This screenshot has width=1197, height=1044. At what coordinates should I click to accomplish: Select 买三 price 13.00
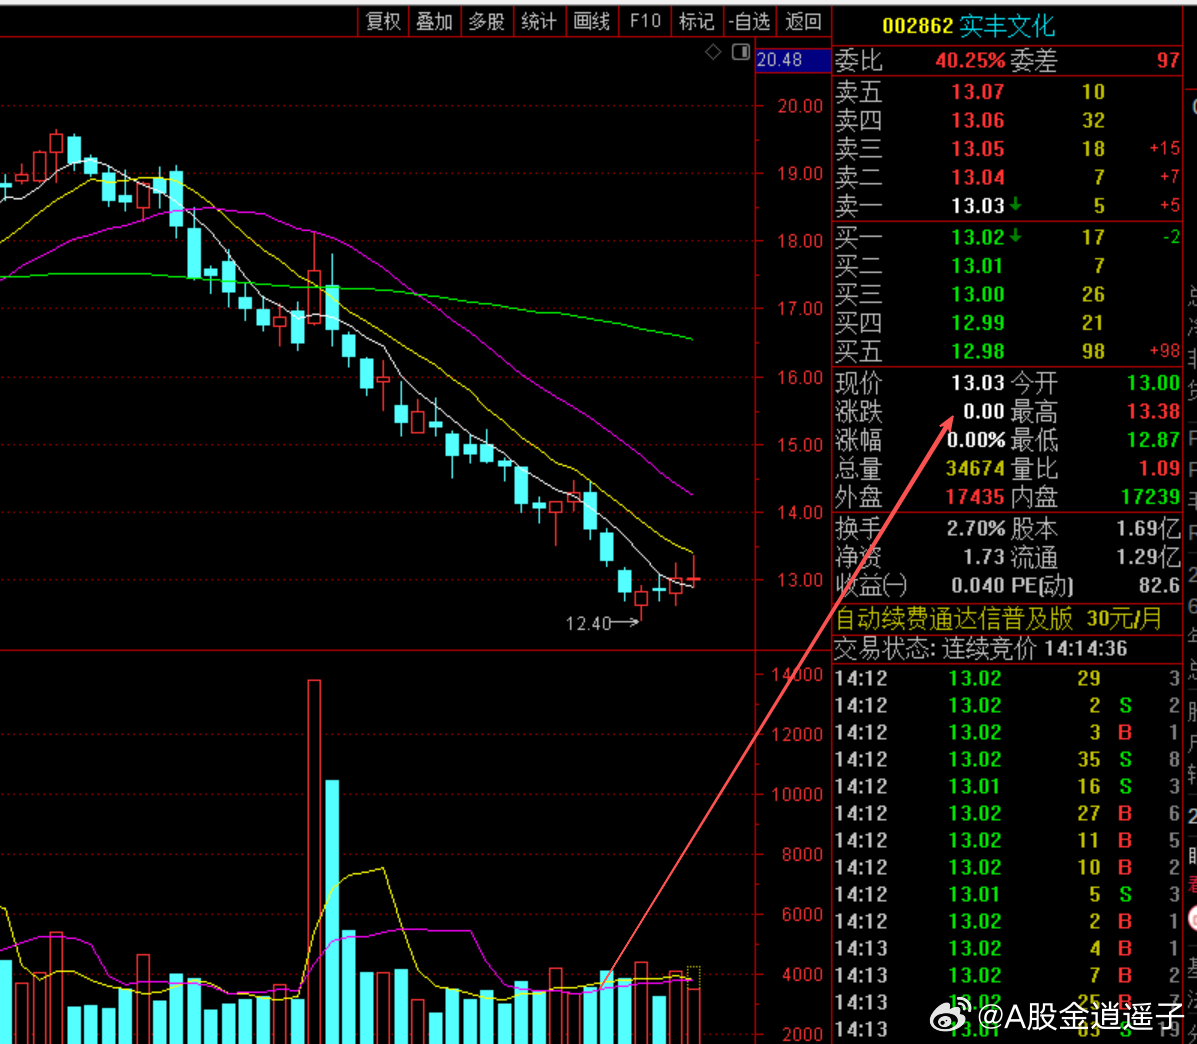coord(977,294)
